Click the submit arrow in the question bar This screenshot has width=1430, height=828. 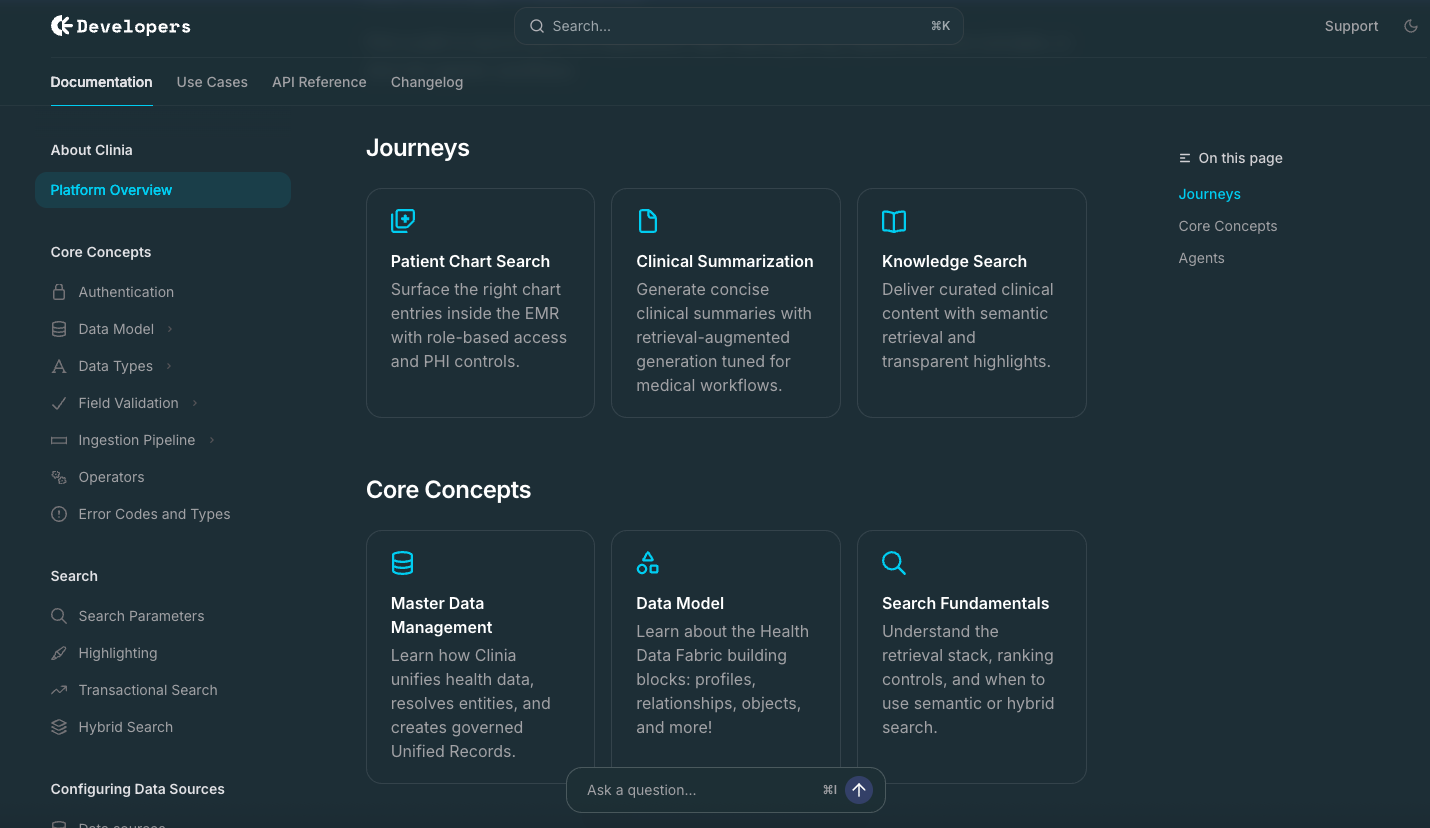pyautogui.click(x=859, y=790)
